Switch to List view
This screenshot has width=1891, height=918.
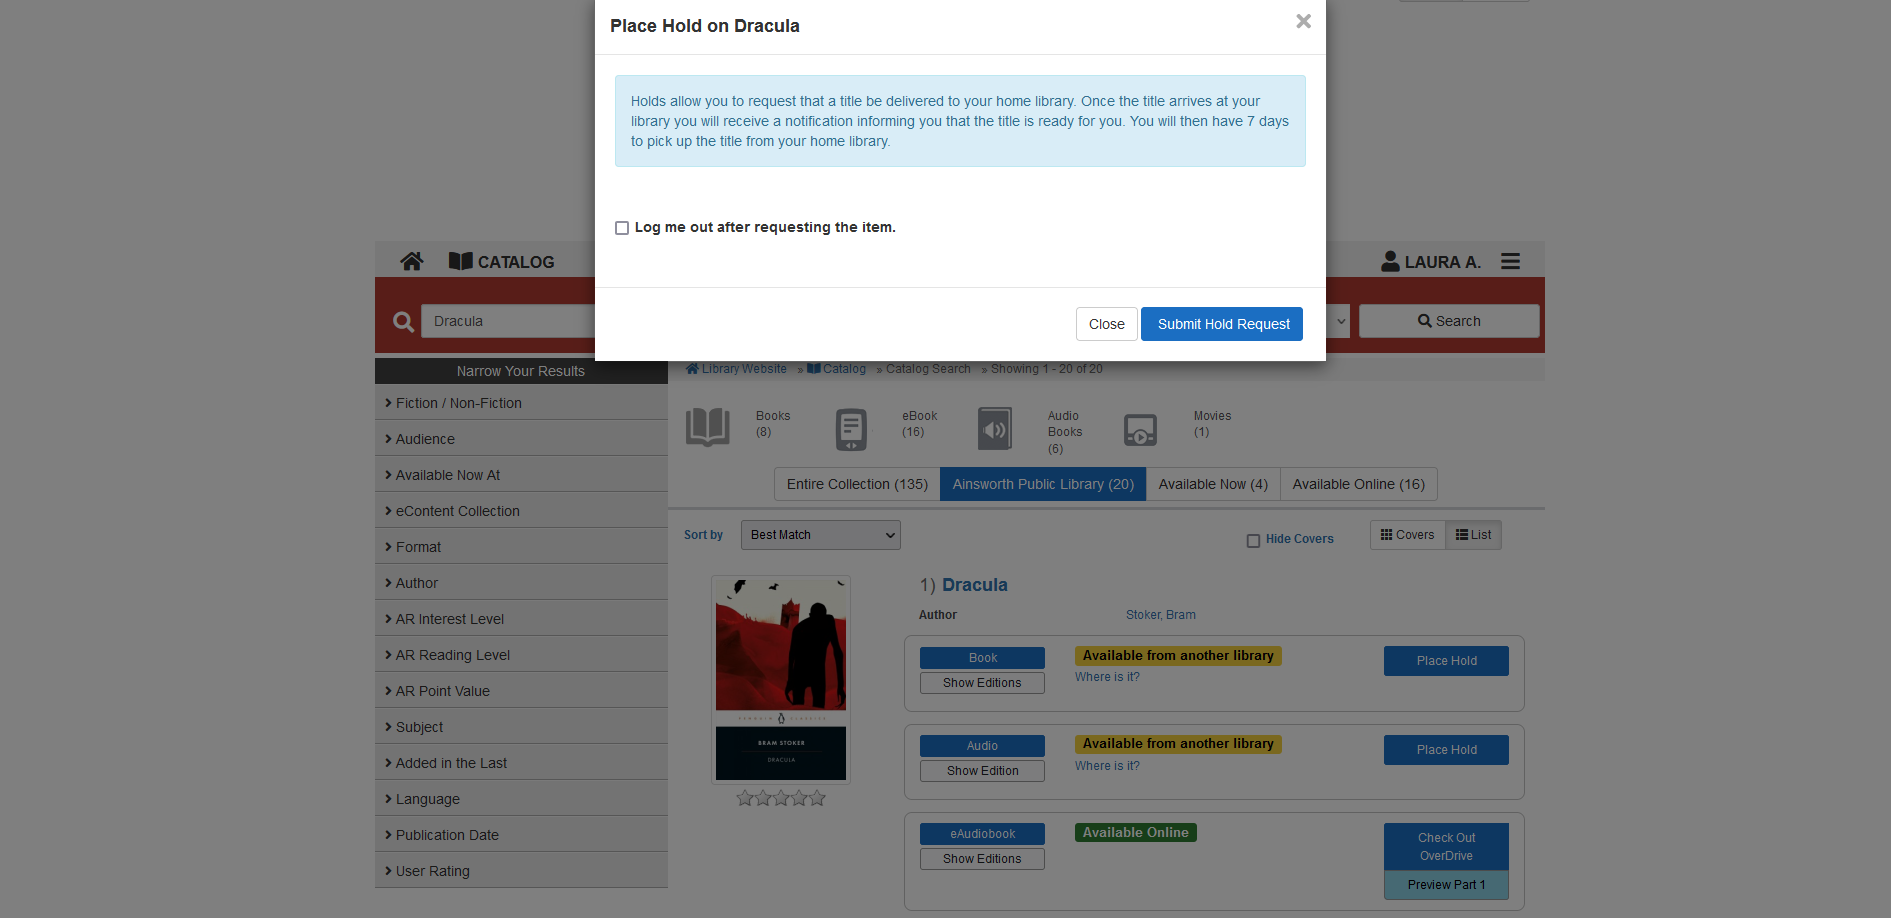point(1473,535)
